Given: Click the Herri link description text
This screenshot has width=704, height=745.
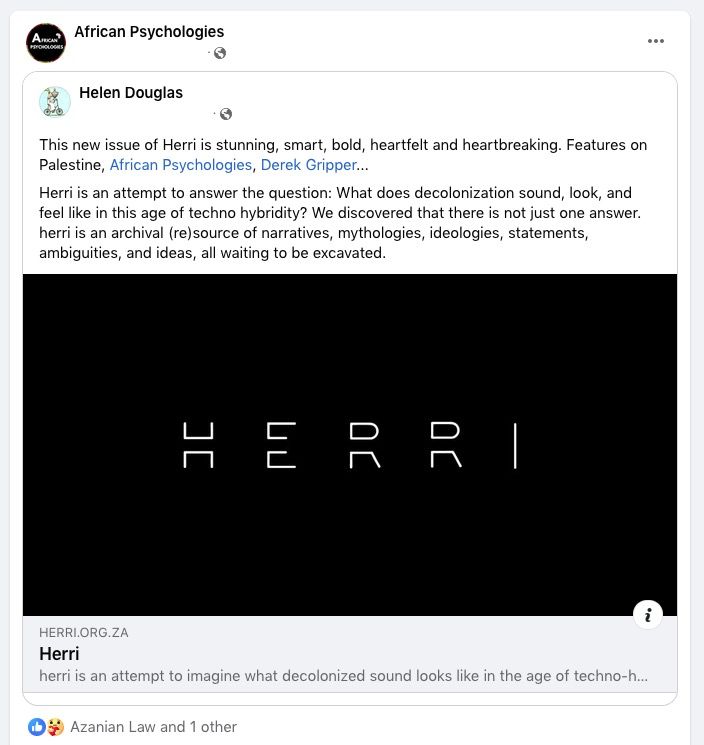Looking at the screenshot, I should pos(343,677).
